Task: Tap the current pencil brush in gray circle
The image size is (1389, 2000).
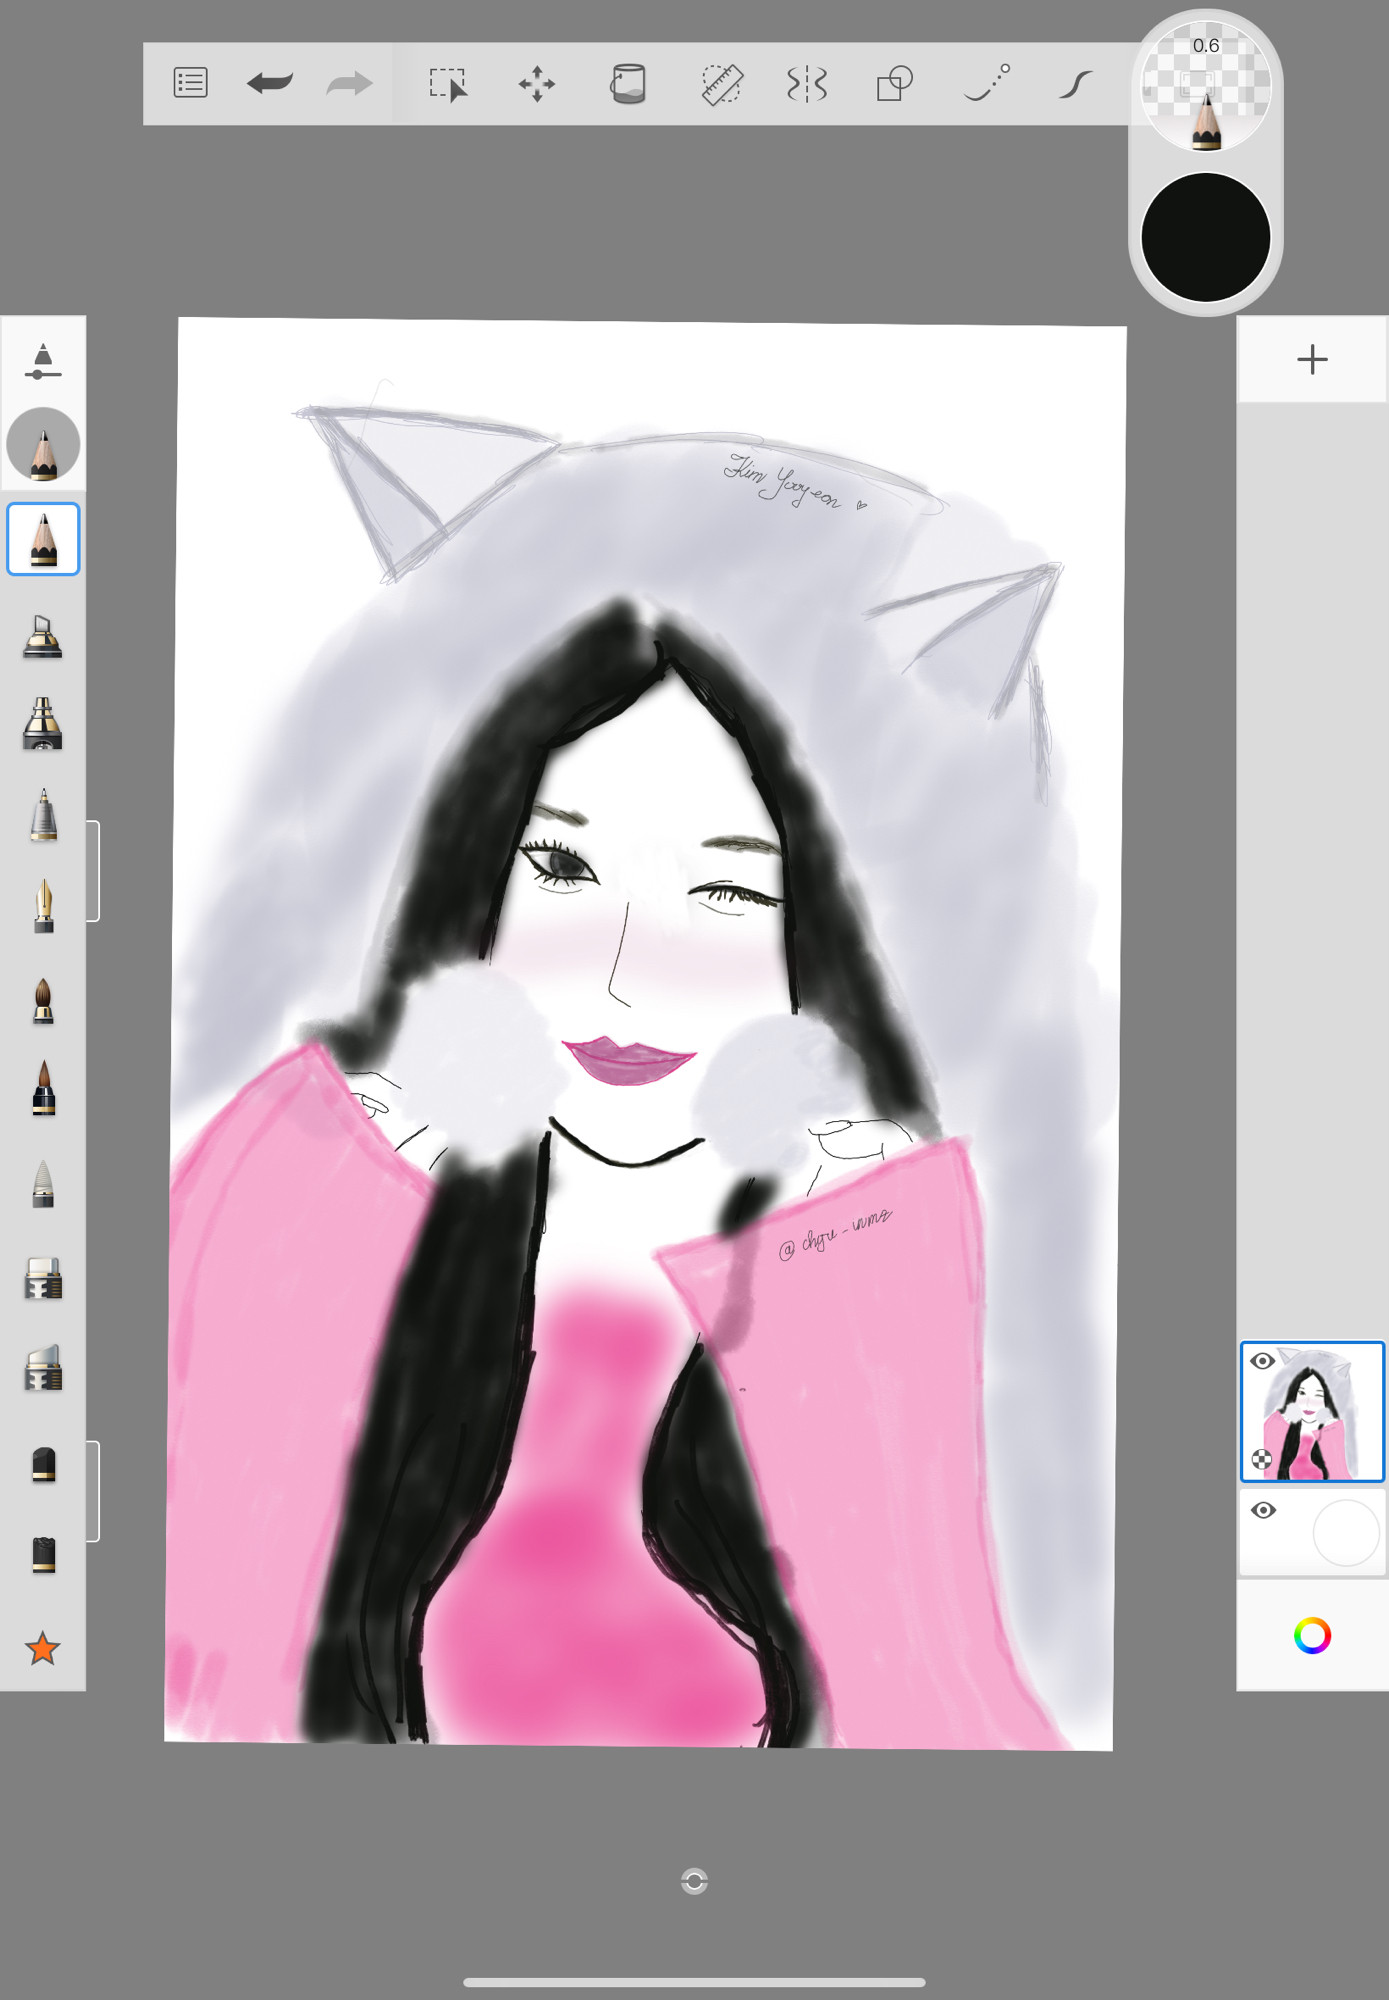Action: click(43, 445)
